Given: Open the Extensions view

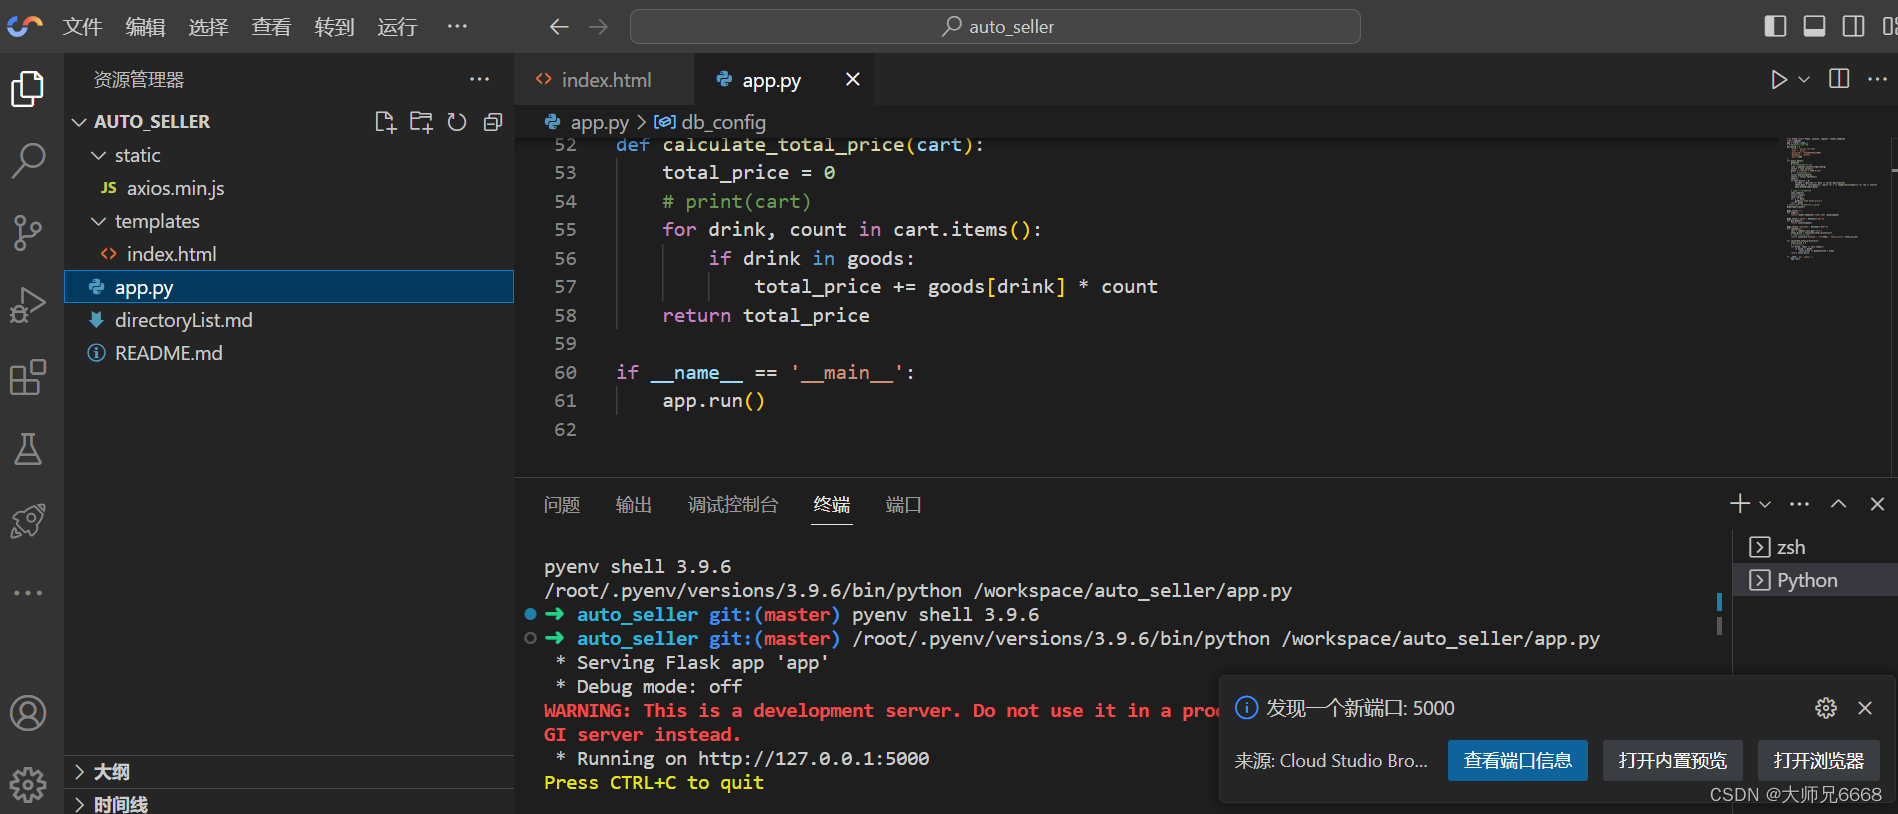Looking at the screenshot, I should [x=28, y=377].
